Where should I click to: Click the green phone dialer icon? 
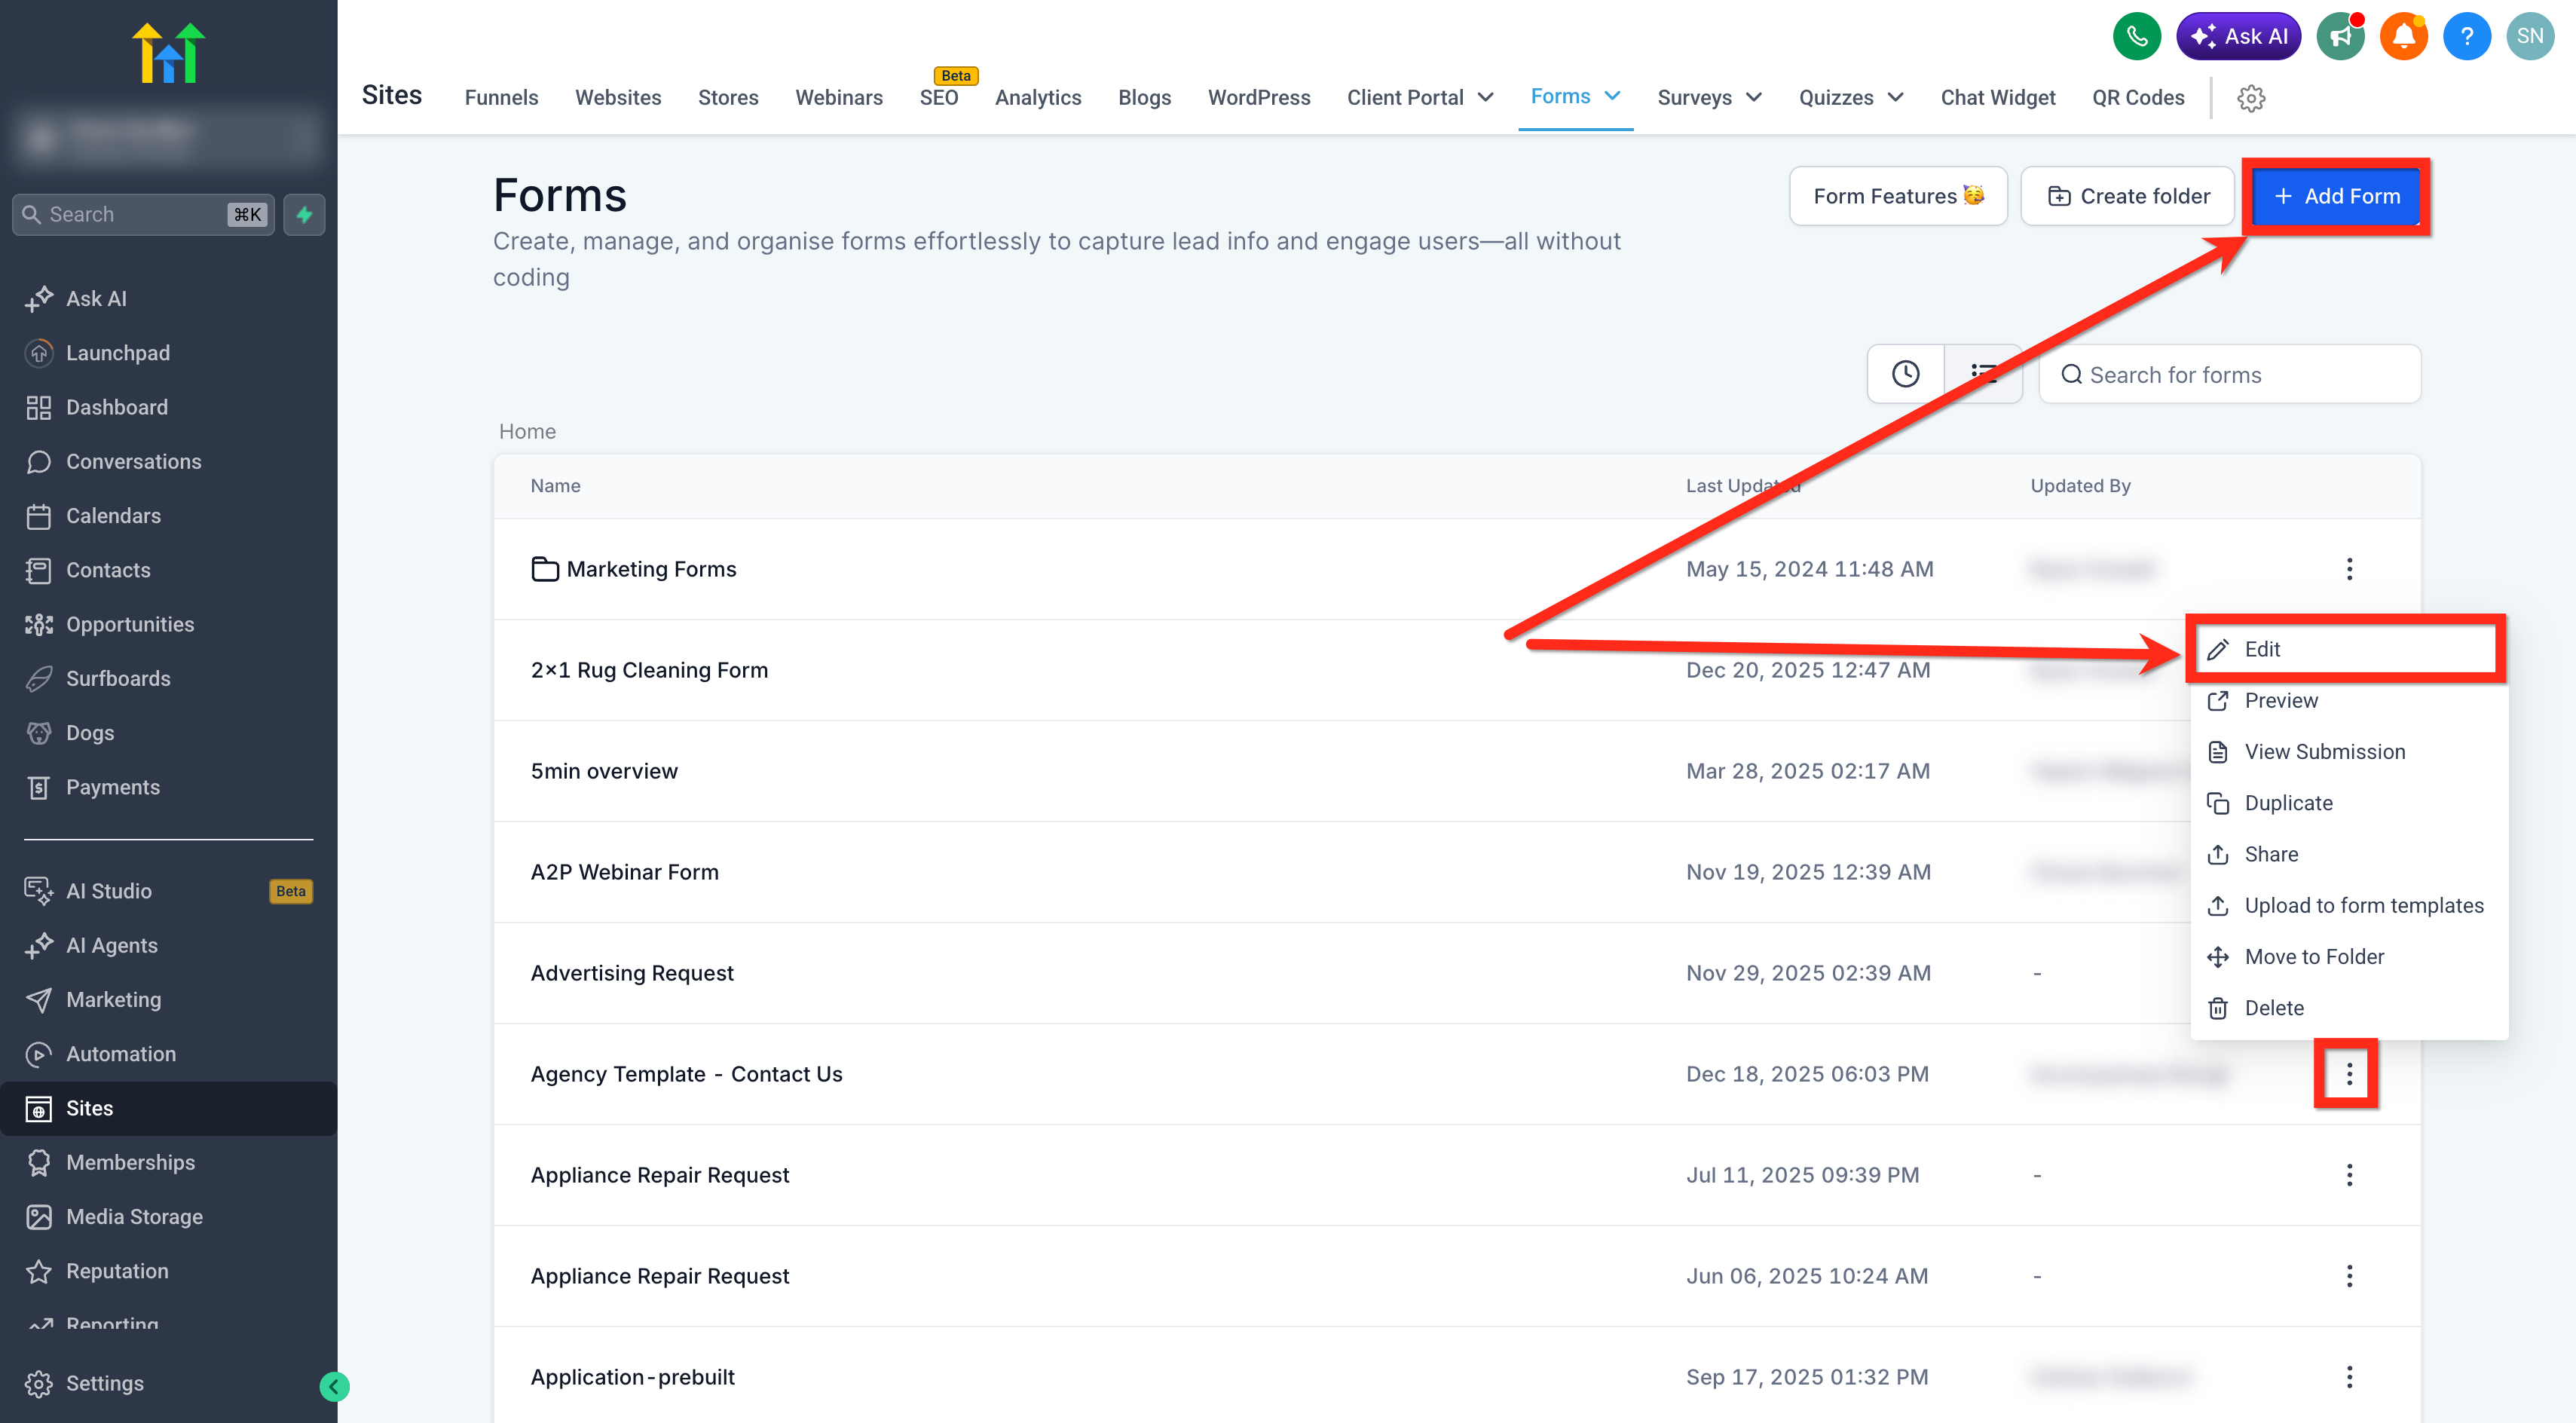2136,37
